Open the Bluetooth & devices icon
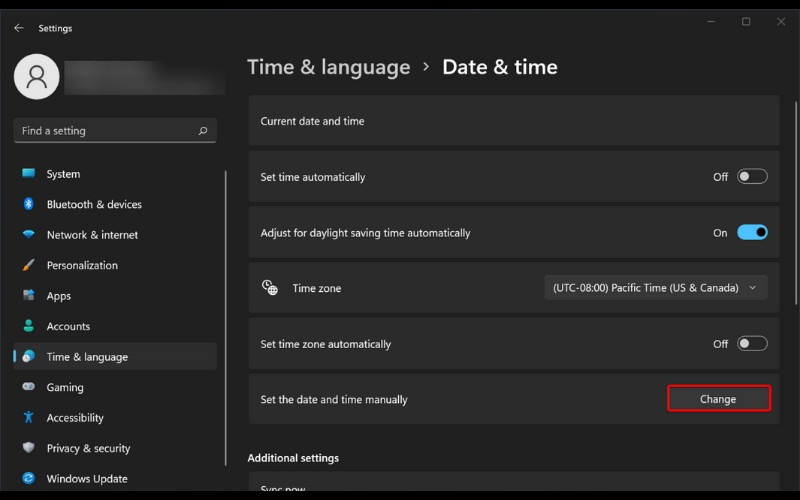Viewport: 800px width, 500px height. (29, 204)
